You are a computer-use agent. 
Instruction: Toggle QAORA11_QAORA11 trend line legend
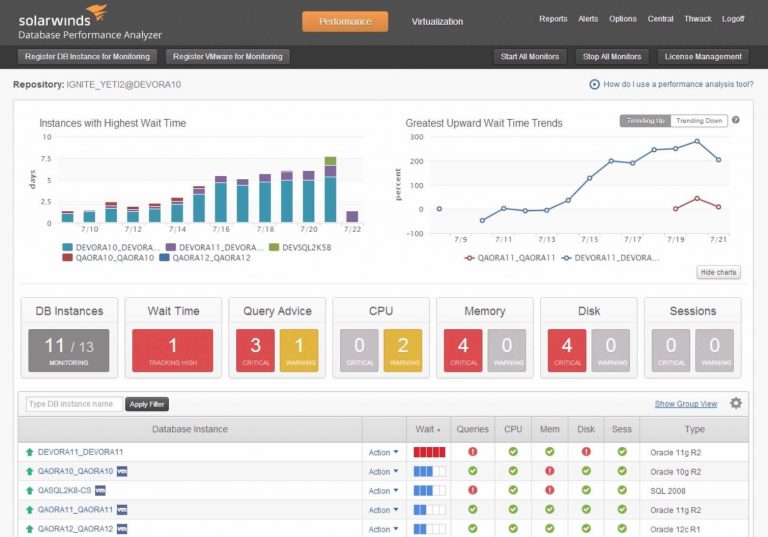tap(510, 258)
